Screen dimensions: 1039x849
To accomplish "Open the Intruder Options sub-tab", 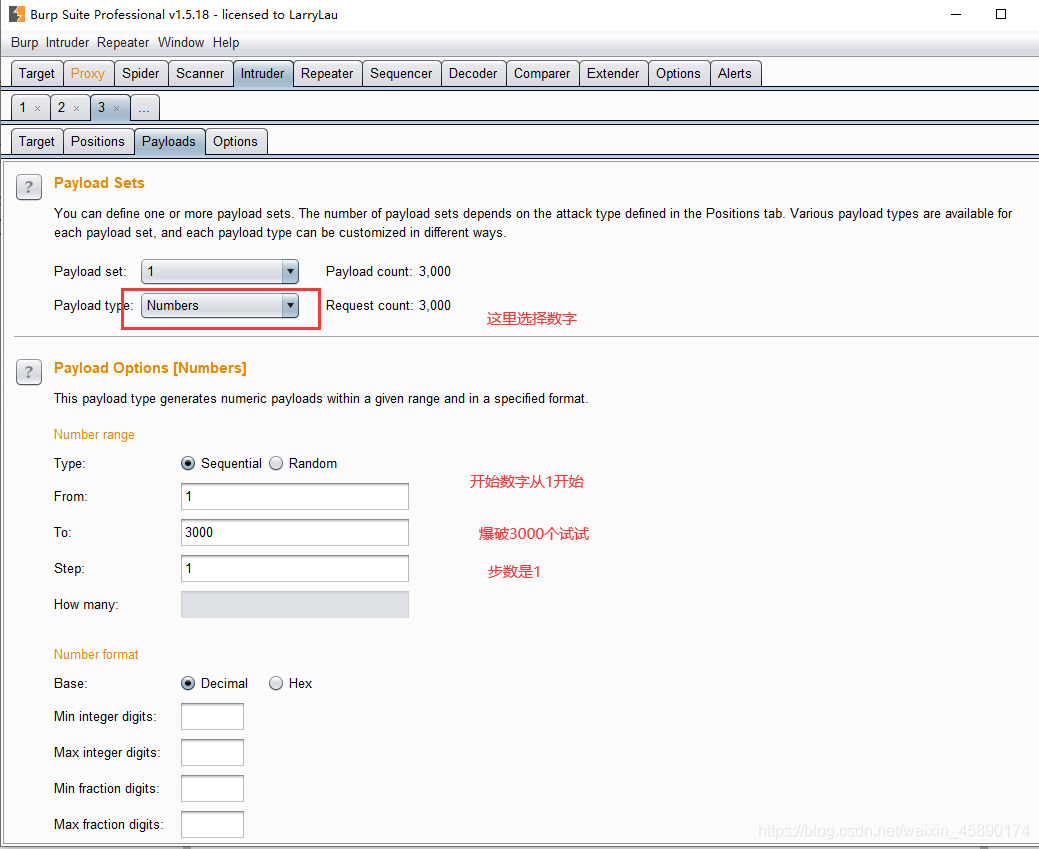I will click(x=236, y=141).
